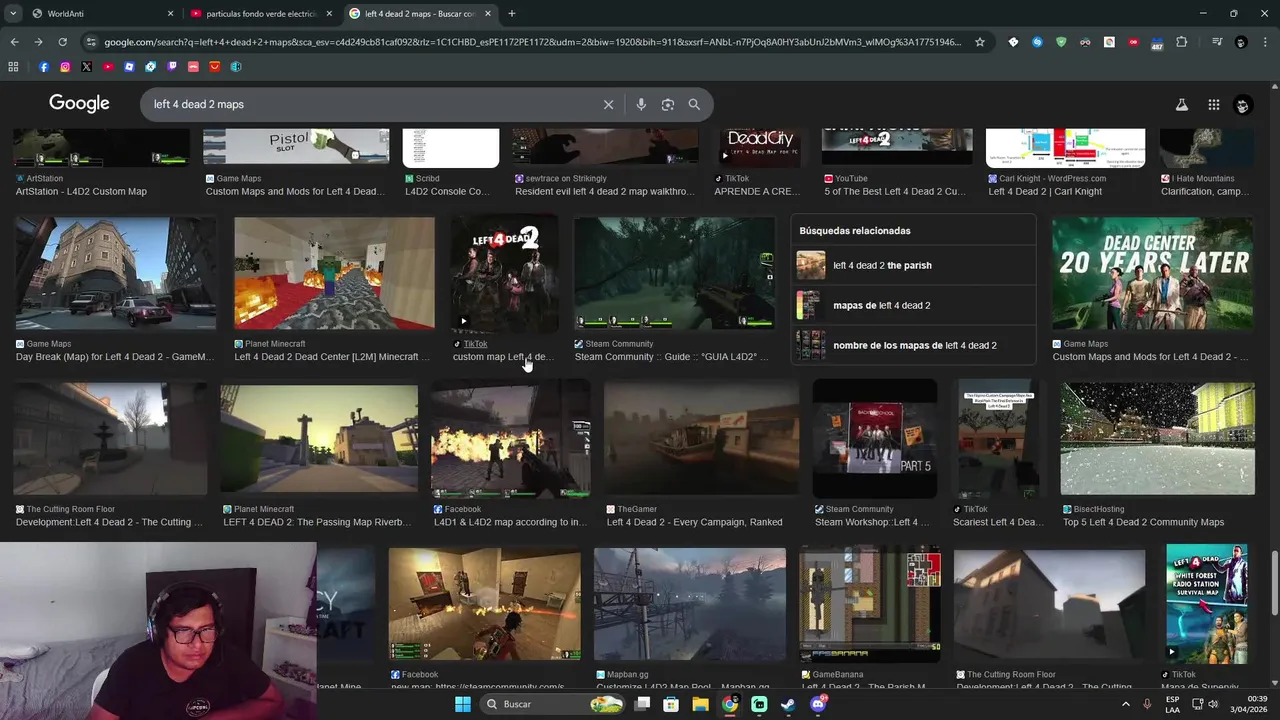This screenshot has width=1280, height=720.
Task: Click the Google search input field
Action: pyautogui.click(x=370, y=104)
